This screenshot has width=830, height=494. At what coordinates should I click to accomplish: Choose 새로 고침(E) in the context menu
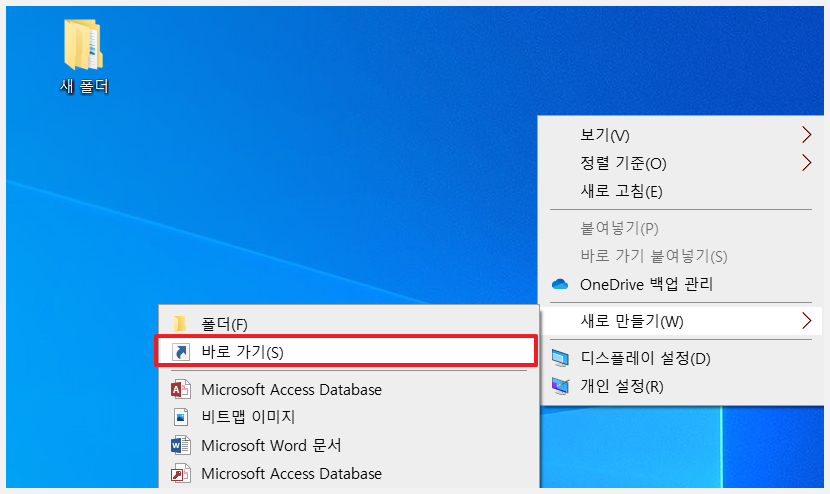pyautogui.click(x=681, y=191)
